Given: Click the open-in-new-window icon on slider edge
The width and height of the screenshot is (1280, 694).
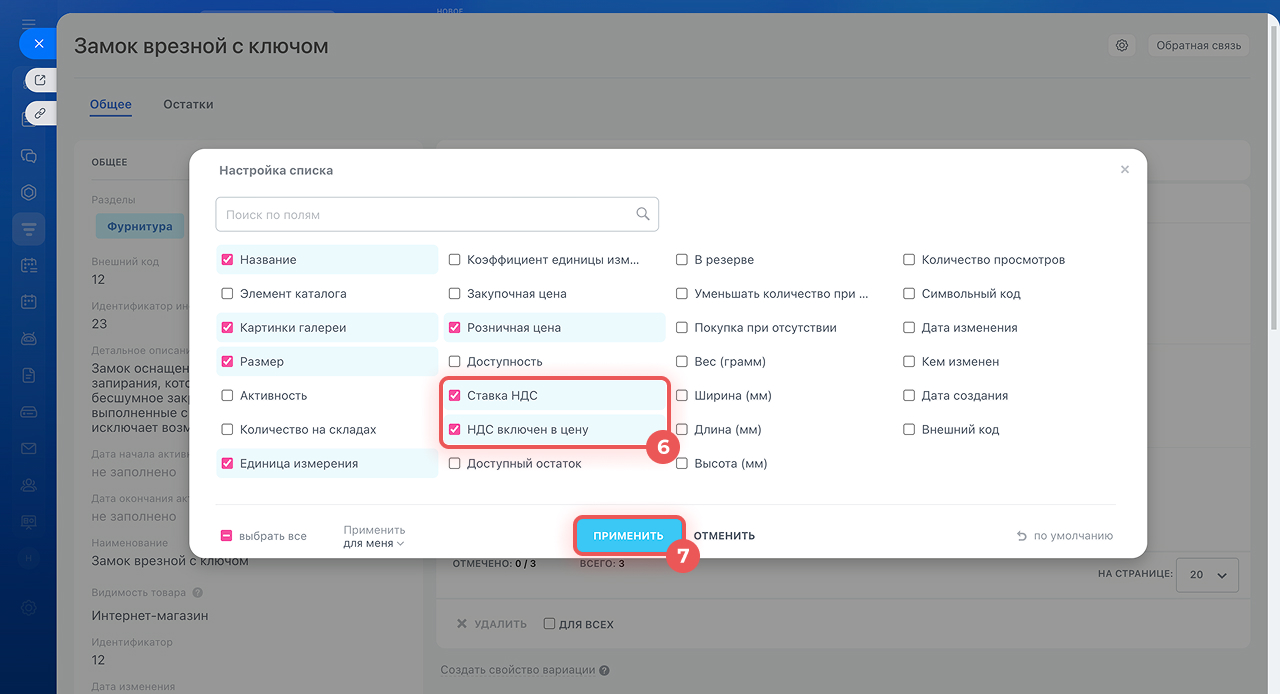Looking at the screenshot, I should tap(40, 80).
